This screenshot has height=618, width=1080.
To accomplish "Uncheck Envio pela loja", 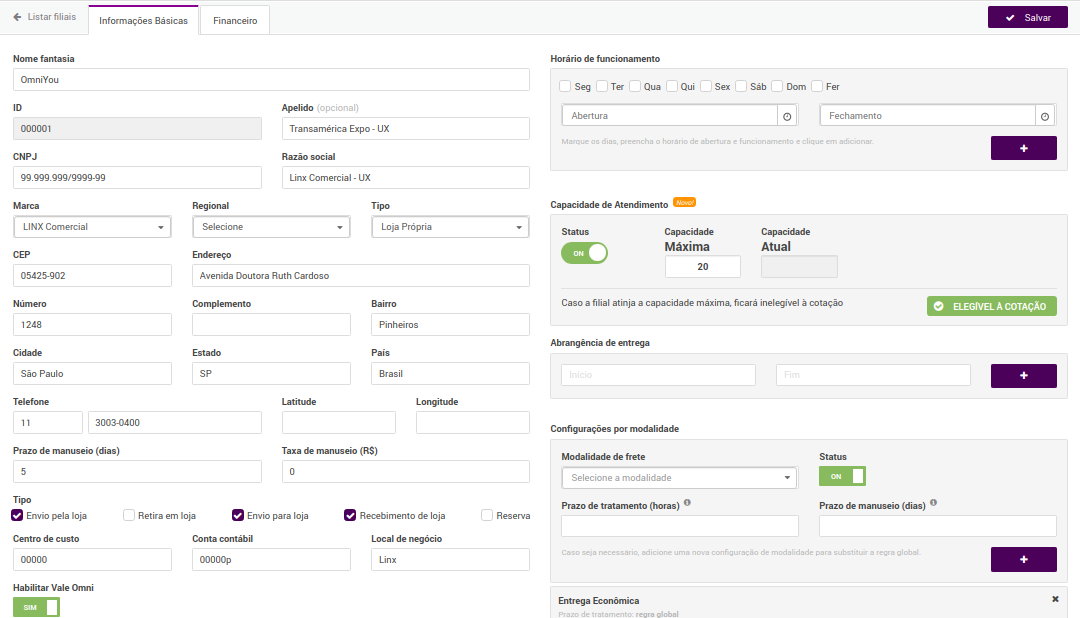I will coord(17,515).
